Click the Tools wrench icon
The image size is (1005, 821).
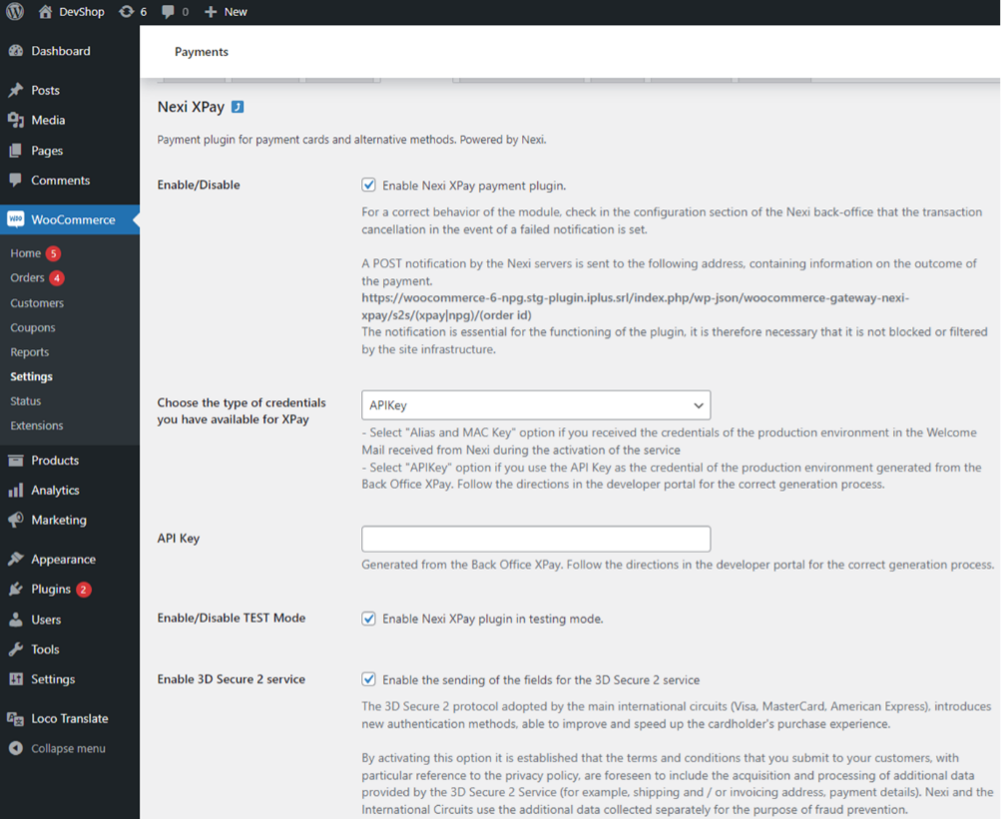pyautogui.click(x=16, y=649)
